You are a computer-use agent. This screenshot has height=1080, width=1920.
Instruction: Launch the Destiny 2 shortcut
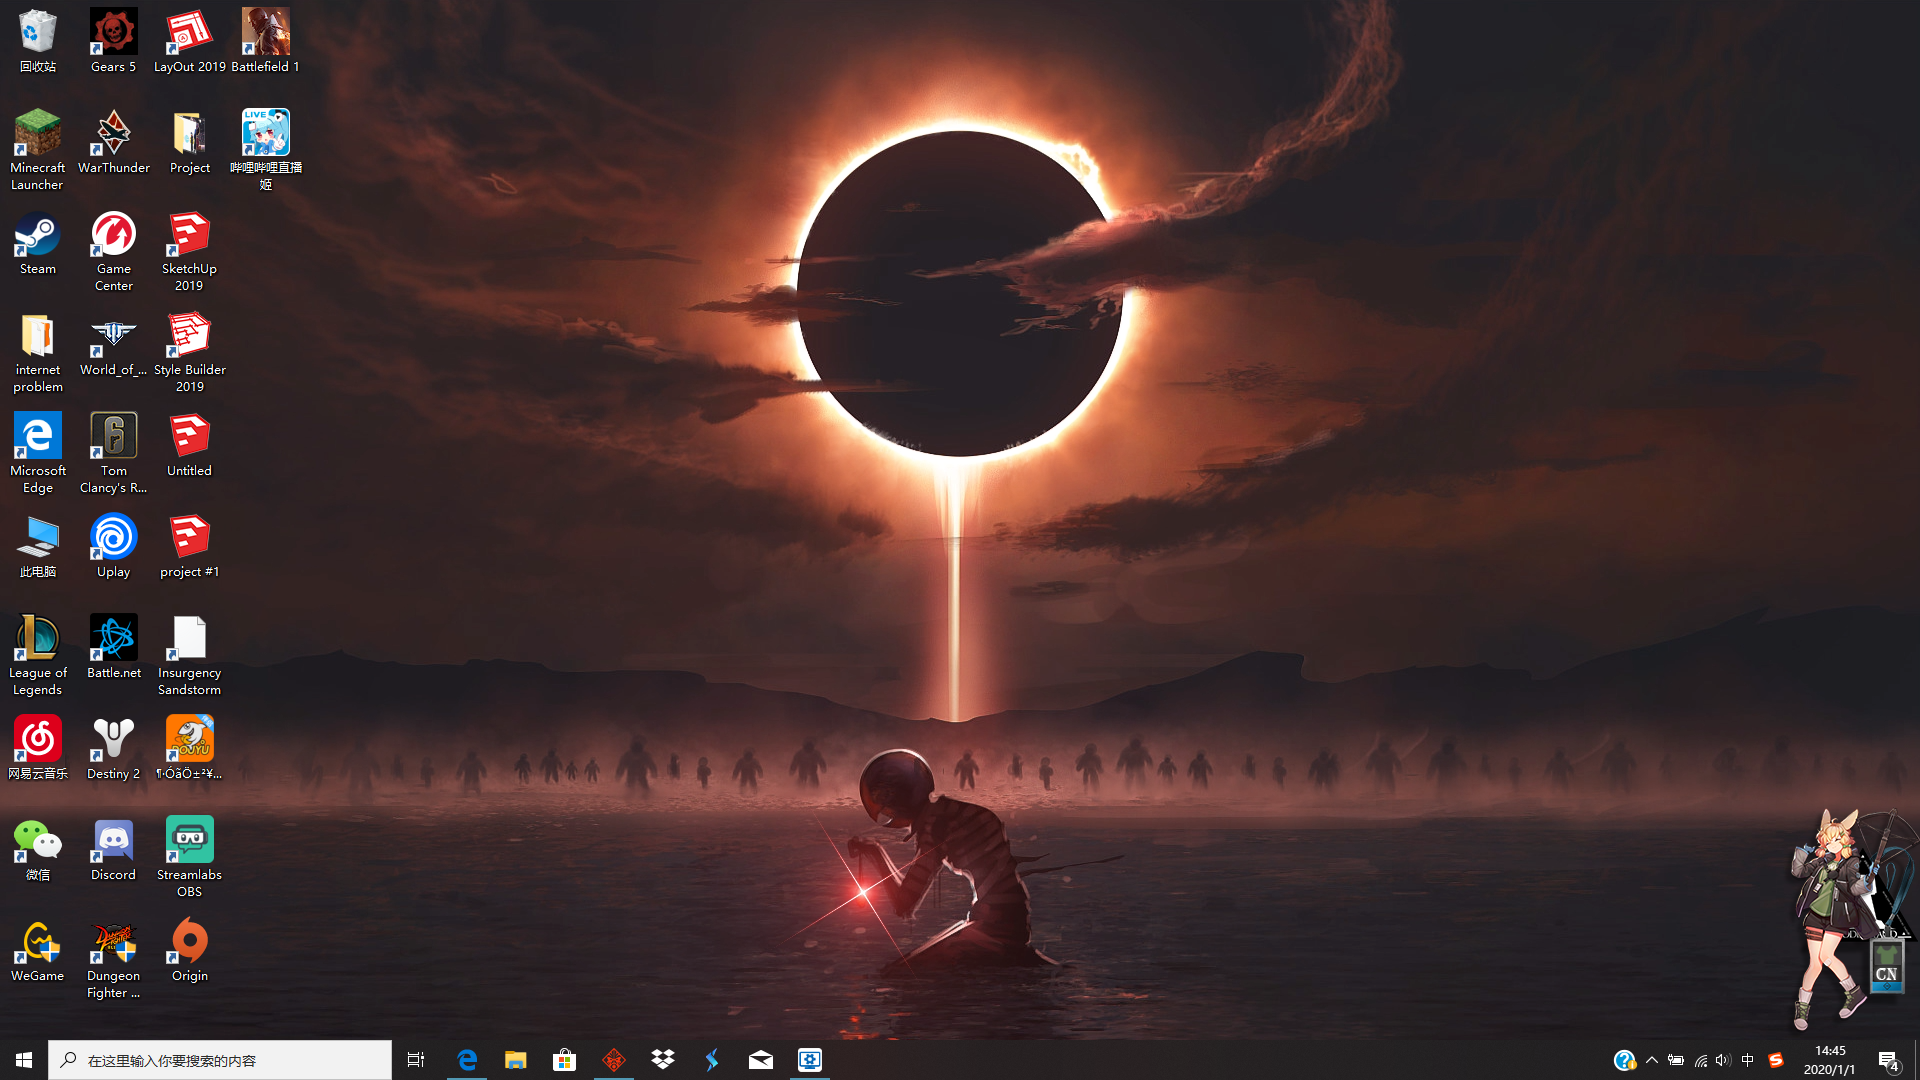click(x=113, y=749)
